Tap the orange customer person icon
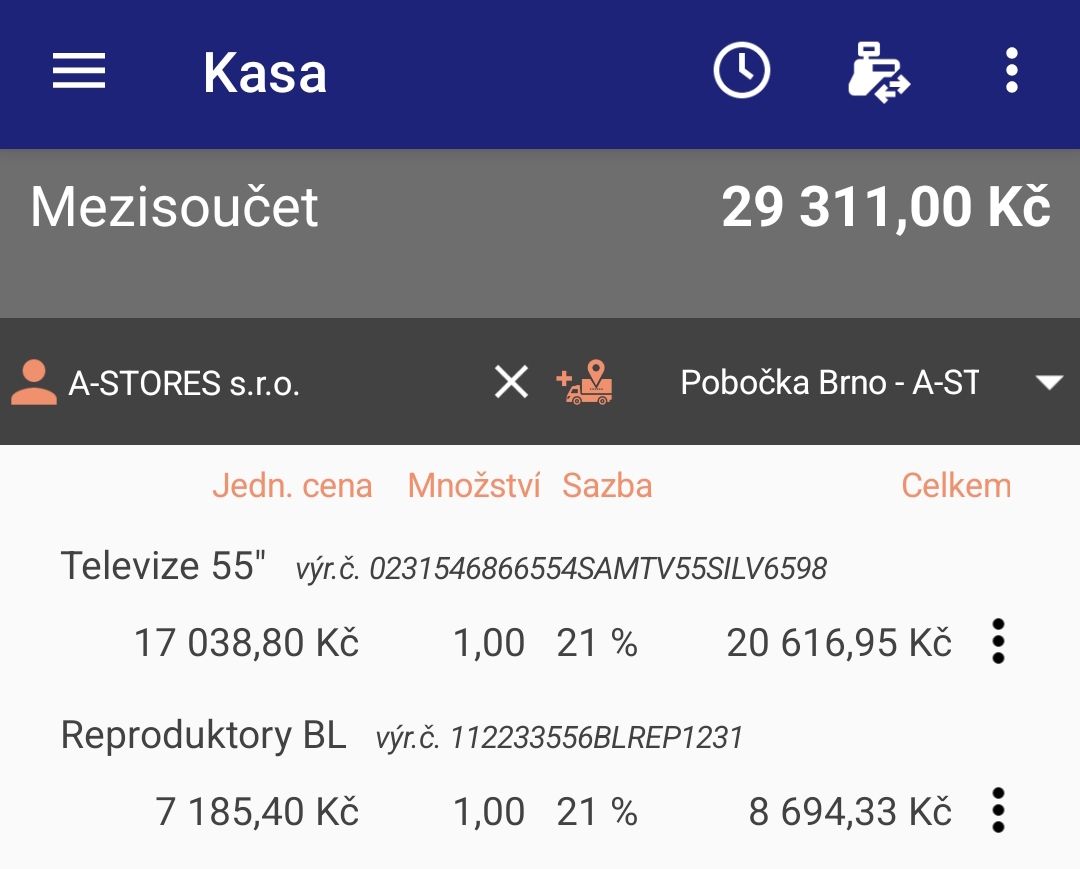Image resolution: width=1080 pixels, height=869 pixels. click(x=34, y=382)
